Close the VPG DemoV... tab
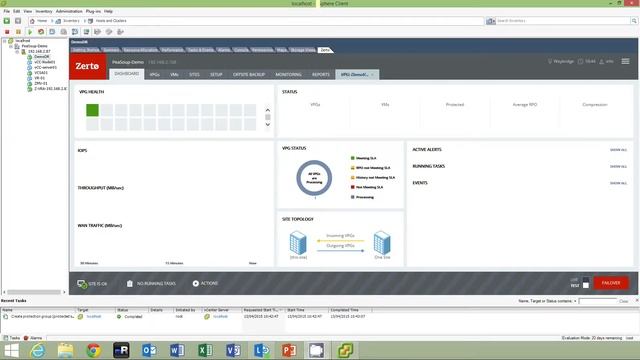Image resolution: width=640 pixels, height=360 pixels. (372, 75)
